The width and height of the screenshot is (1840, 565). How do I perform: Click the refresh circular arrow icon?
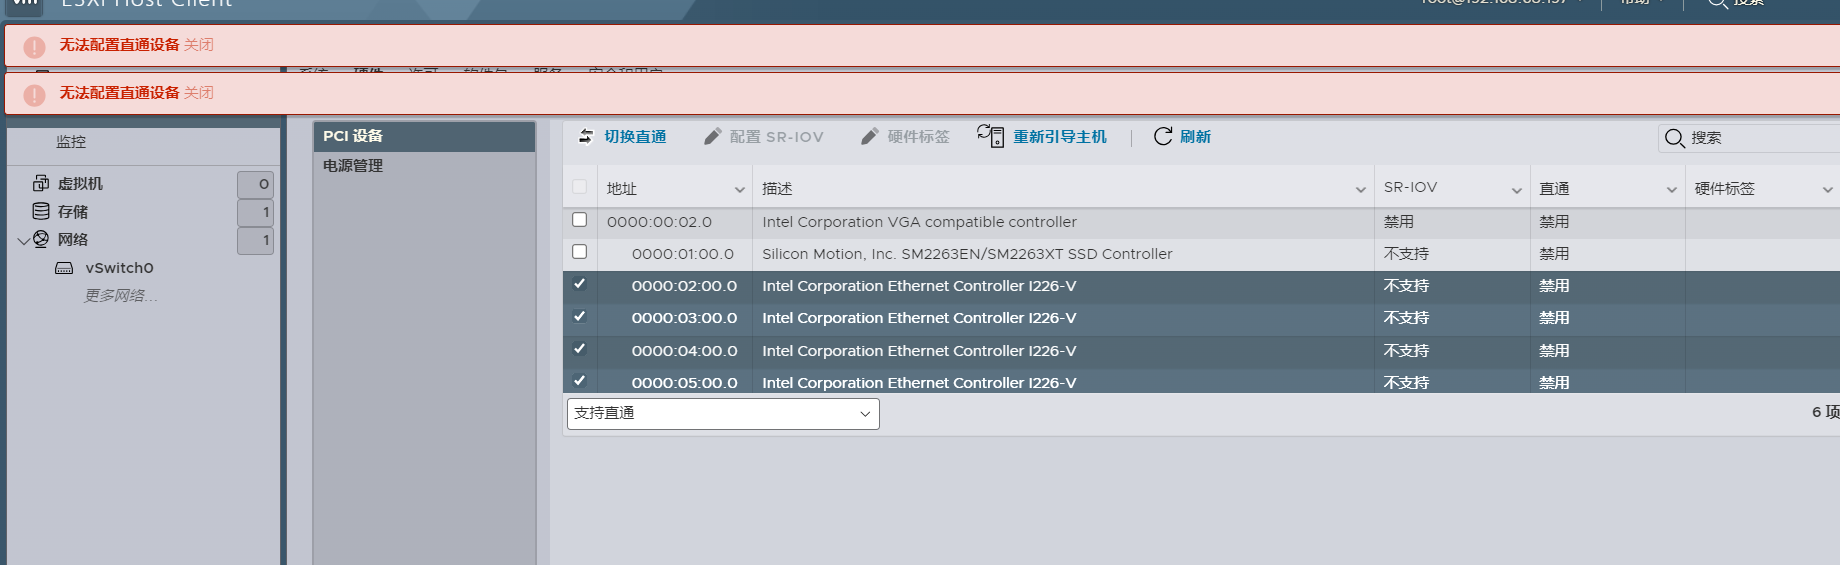(x=1162, y=136)
